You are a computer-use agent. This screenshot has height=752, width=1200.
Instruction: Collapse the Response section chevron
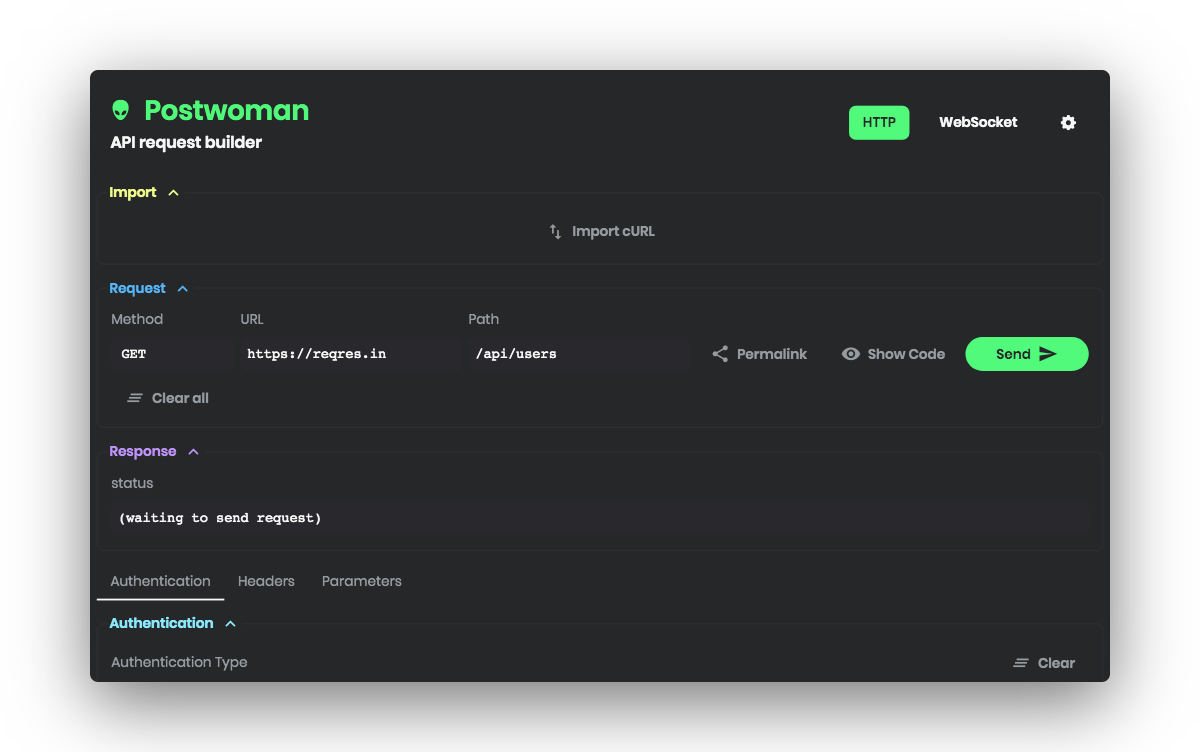(193, 452)
